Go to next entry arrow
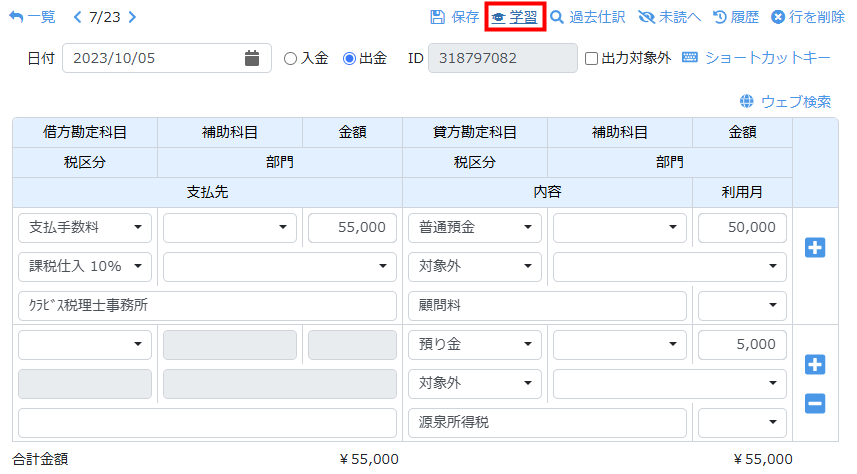 (x=133, y=17)
